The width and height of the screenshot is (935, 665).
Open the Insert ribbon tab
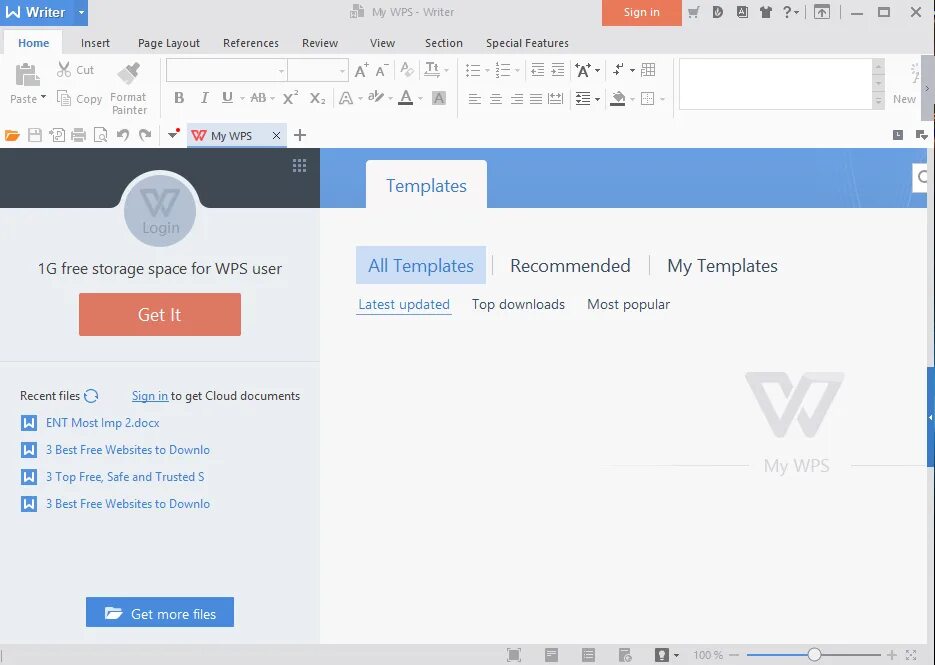coord(95,43)
